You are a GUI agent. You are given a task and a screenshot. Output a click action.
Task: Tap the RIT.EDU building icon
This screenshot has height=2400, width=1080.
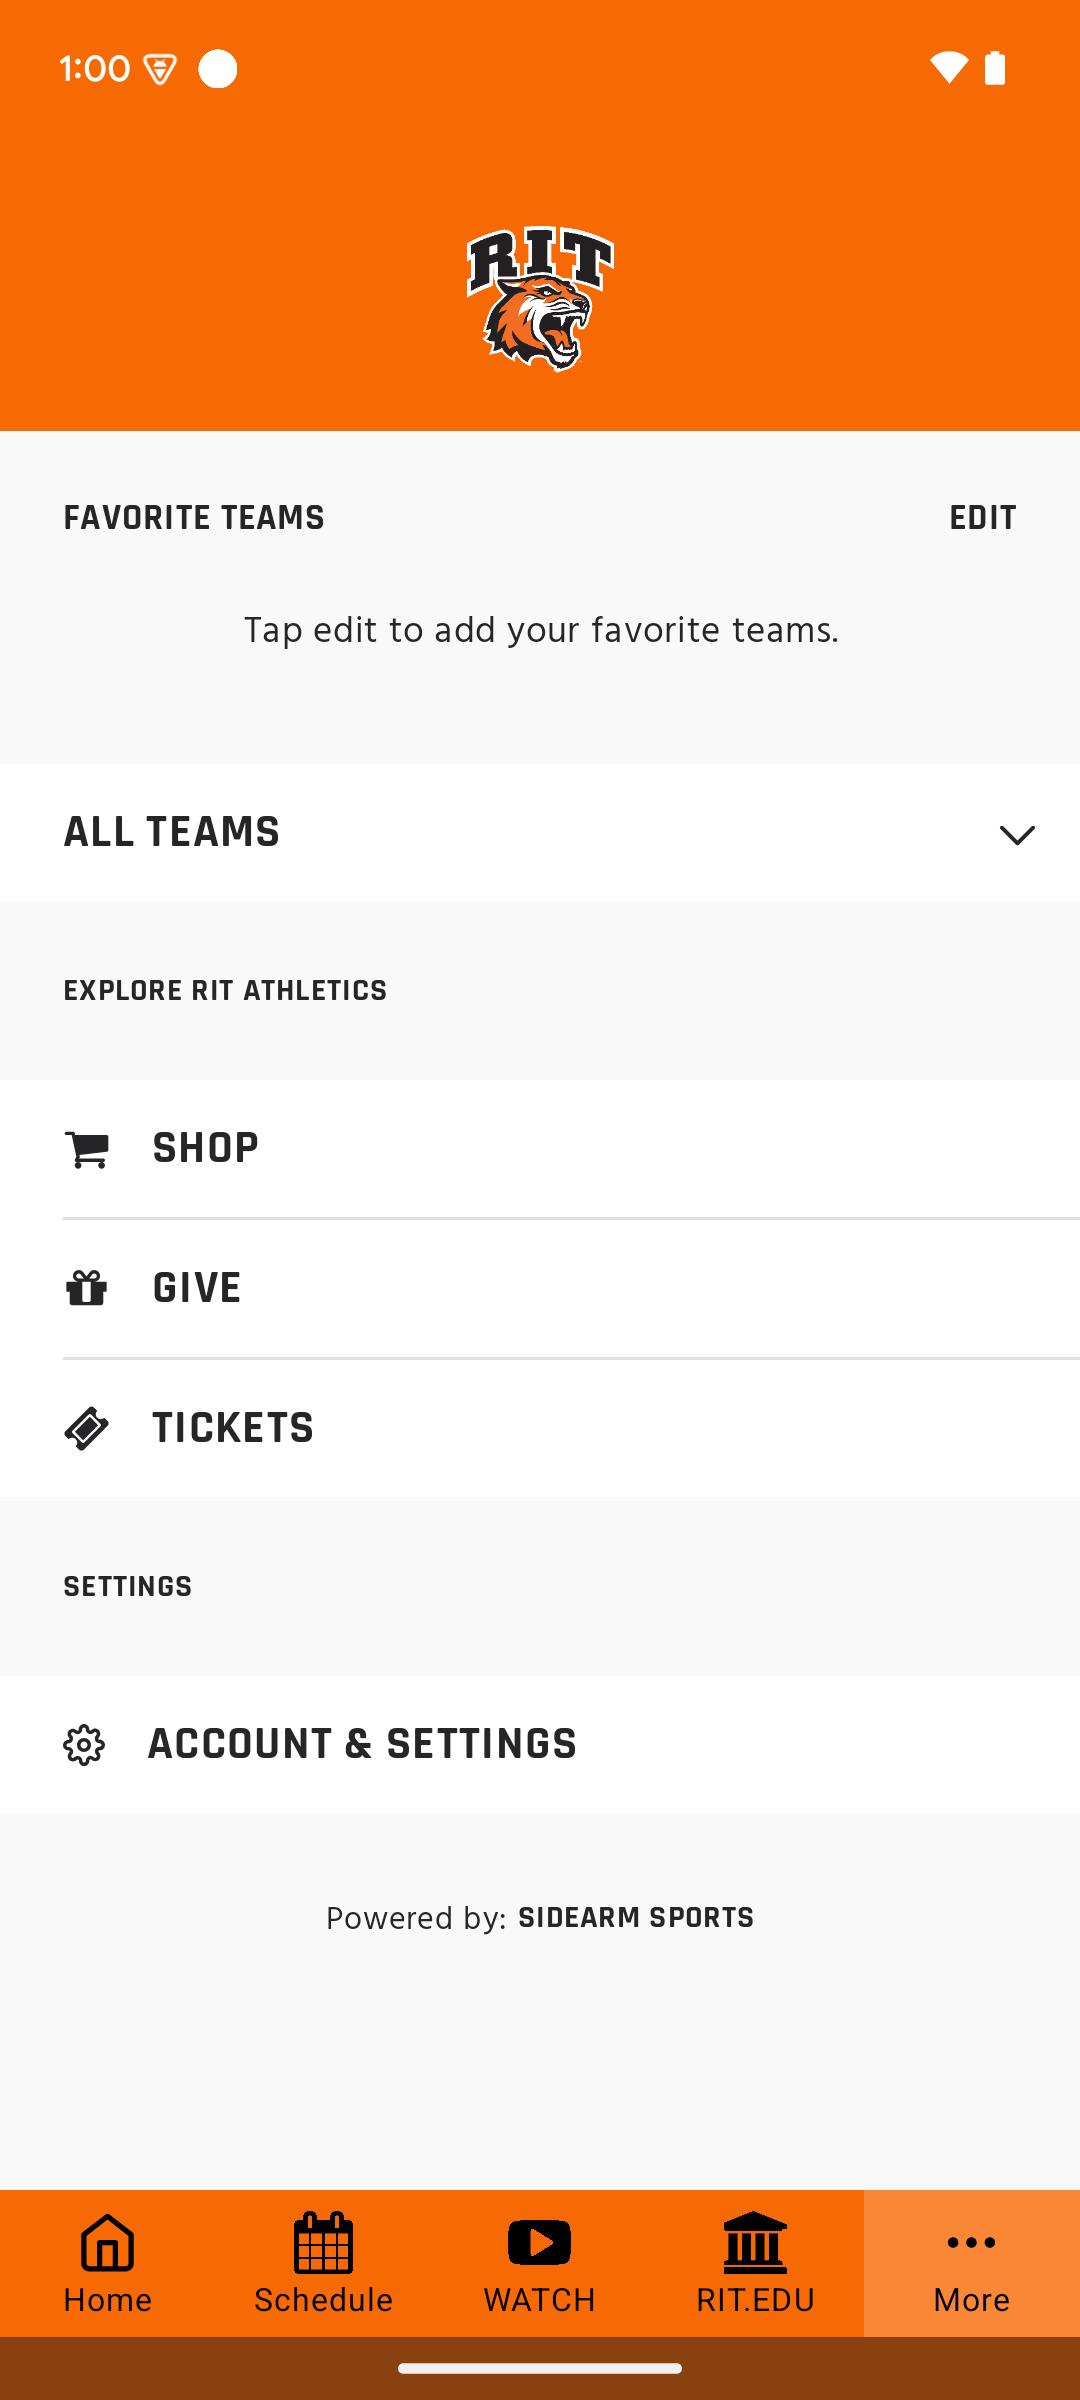coord(756,2241)
